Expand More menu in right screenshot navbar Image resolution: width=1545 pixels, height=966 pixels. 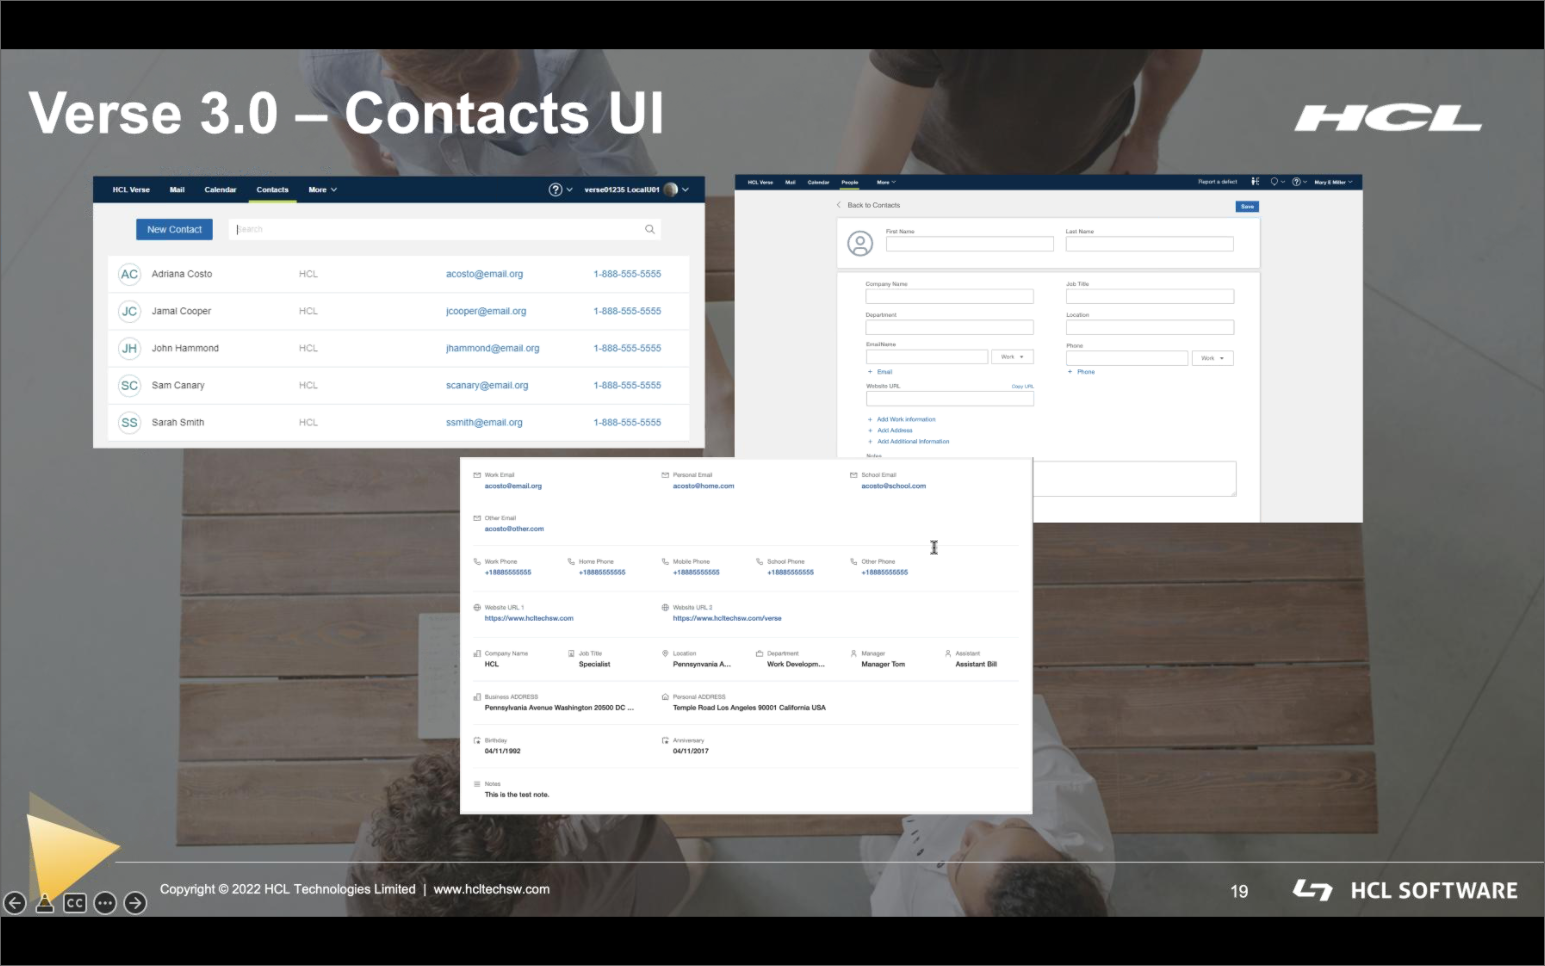pos(886,182)
